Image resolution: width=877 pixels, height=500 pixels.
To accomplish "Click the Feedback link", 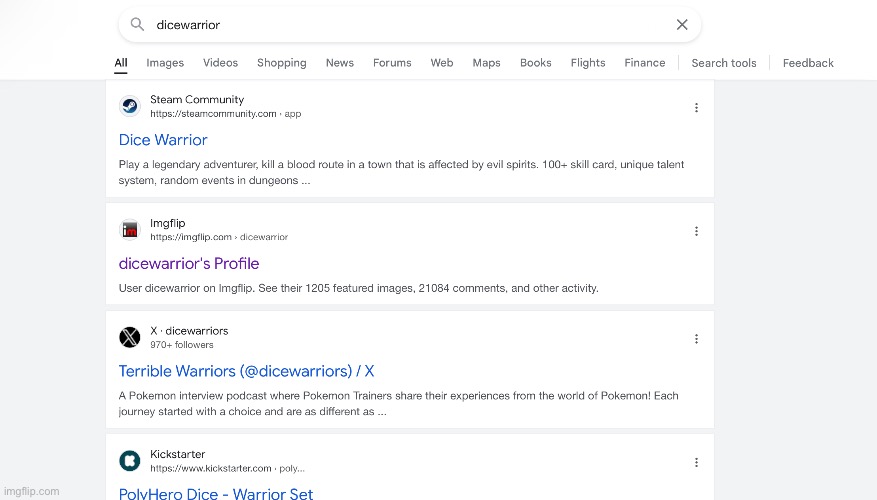I will [x=808, y=63].
